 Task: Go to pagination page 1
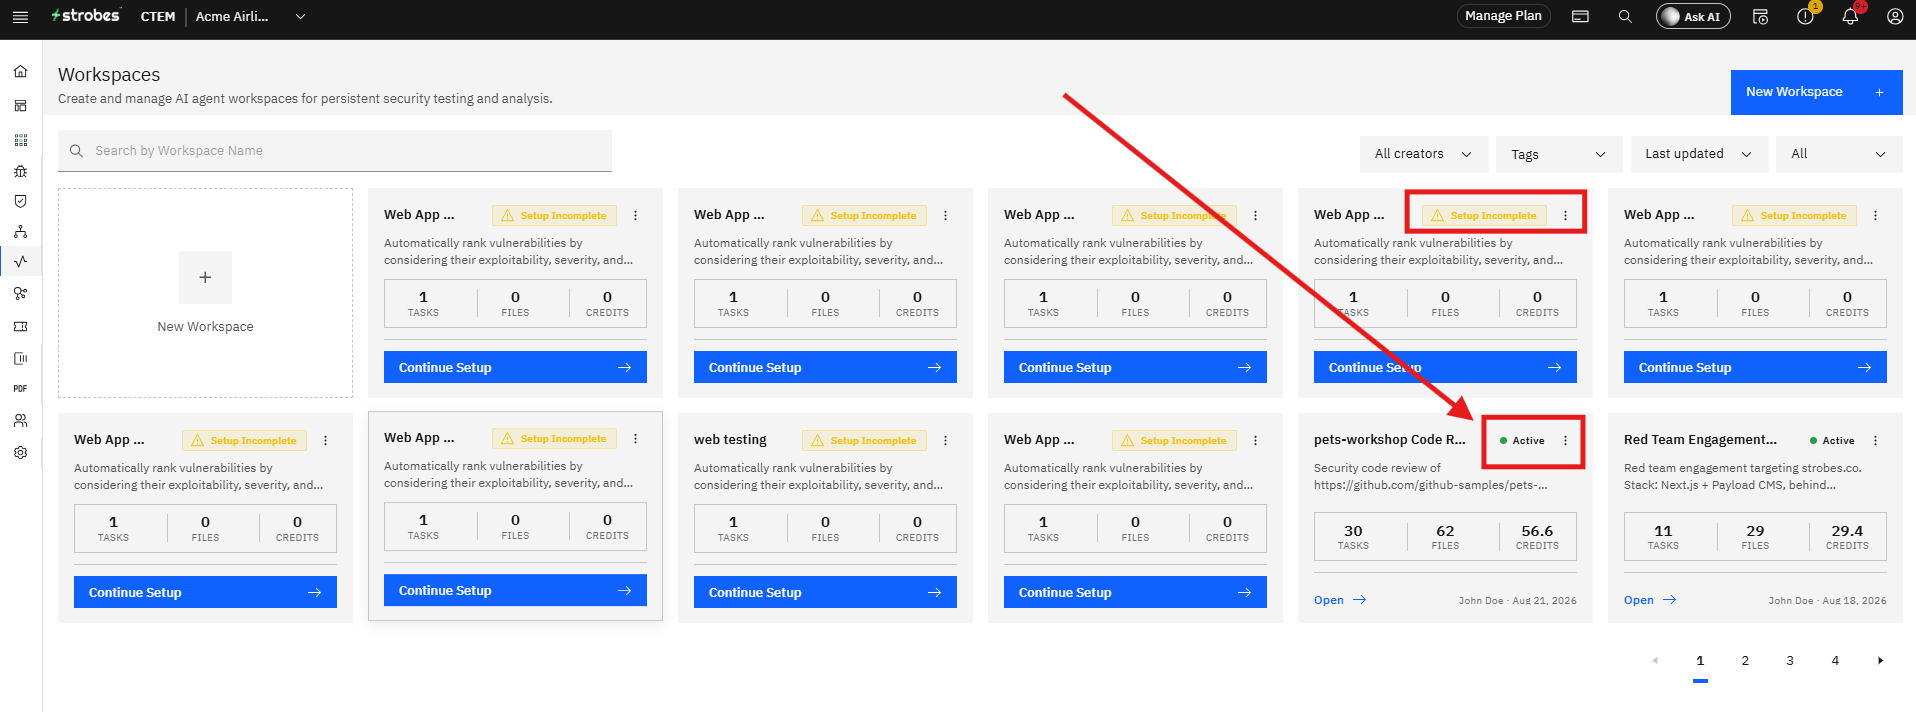point(1700,661)
